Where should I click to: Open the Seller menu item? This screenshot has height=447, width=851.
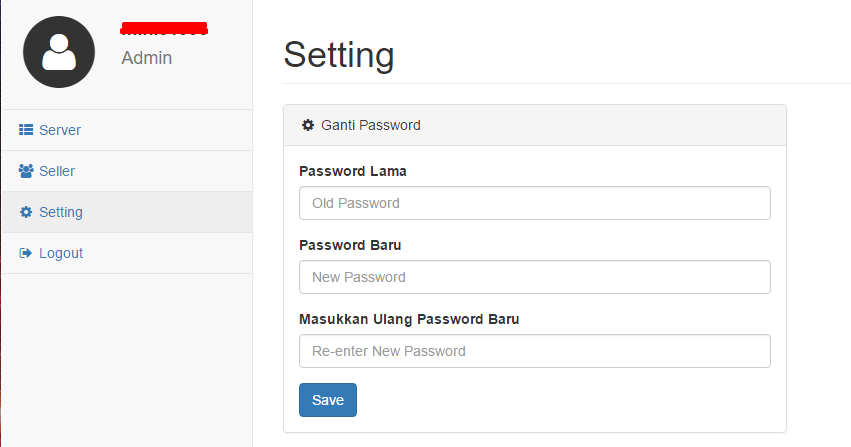[127, 171]
